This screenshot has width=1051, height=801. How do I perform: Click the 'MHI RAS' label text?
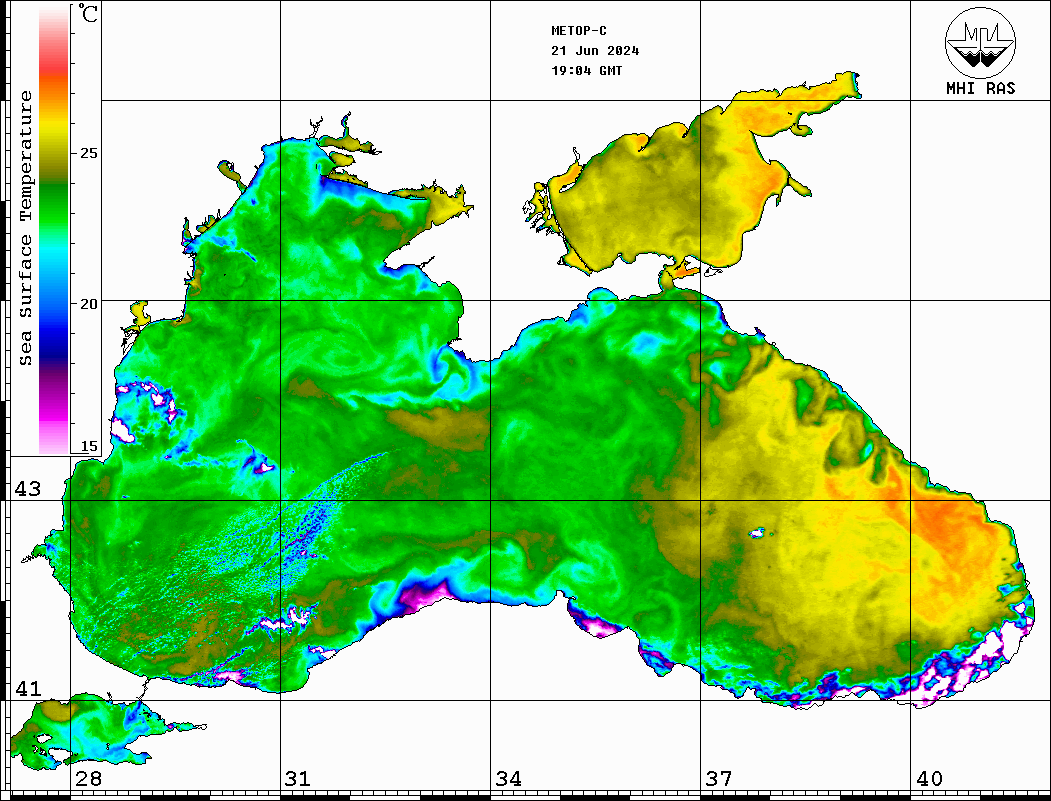(980, 88)
